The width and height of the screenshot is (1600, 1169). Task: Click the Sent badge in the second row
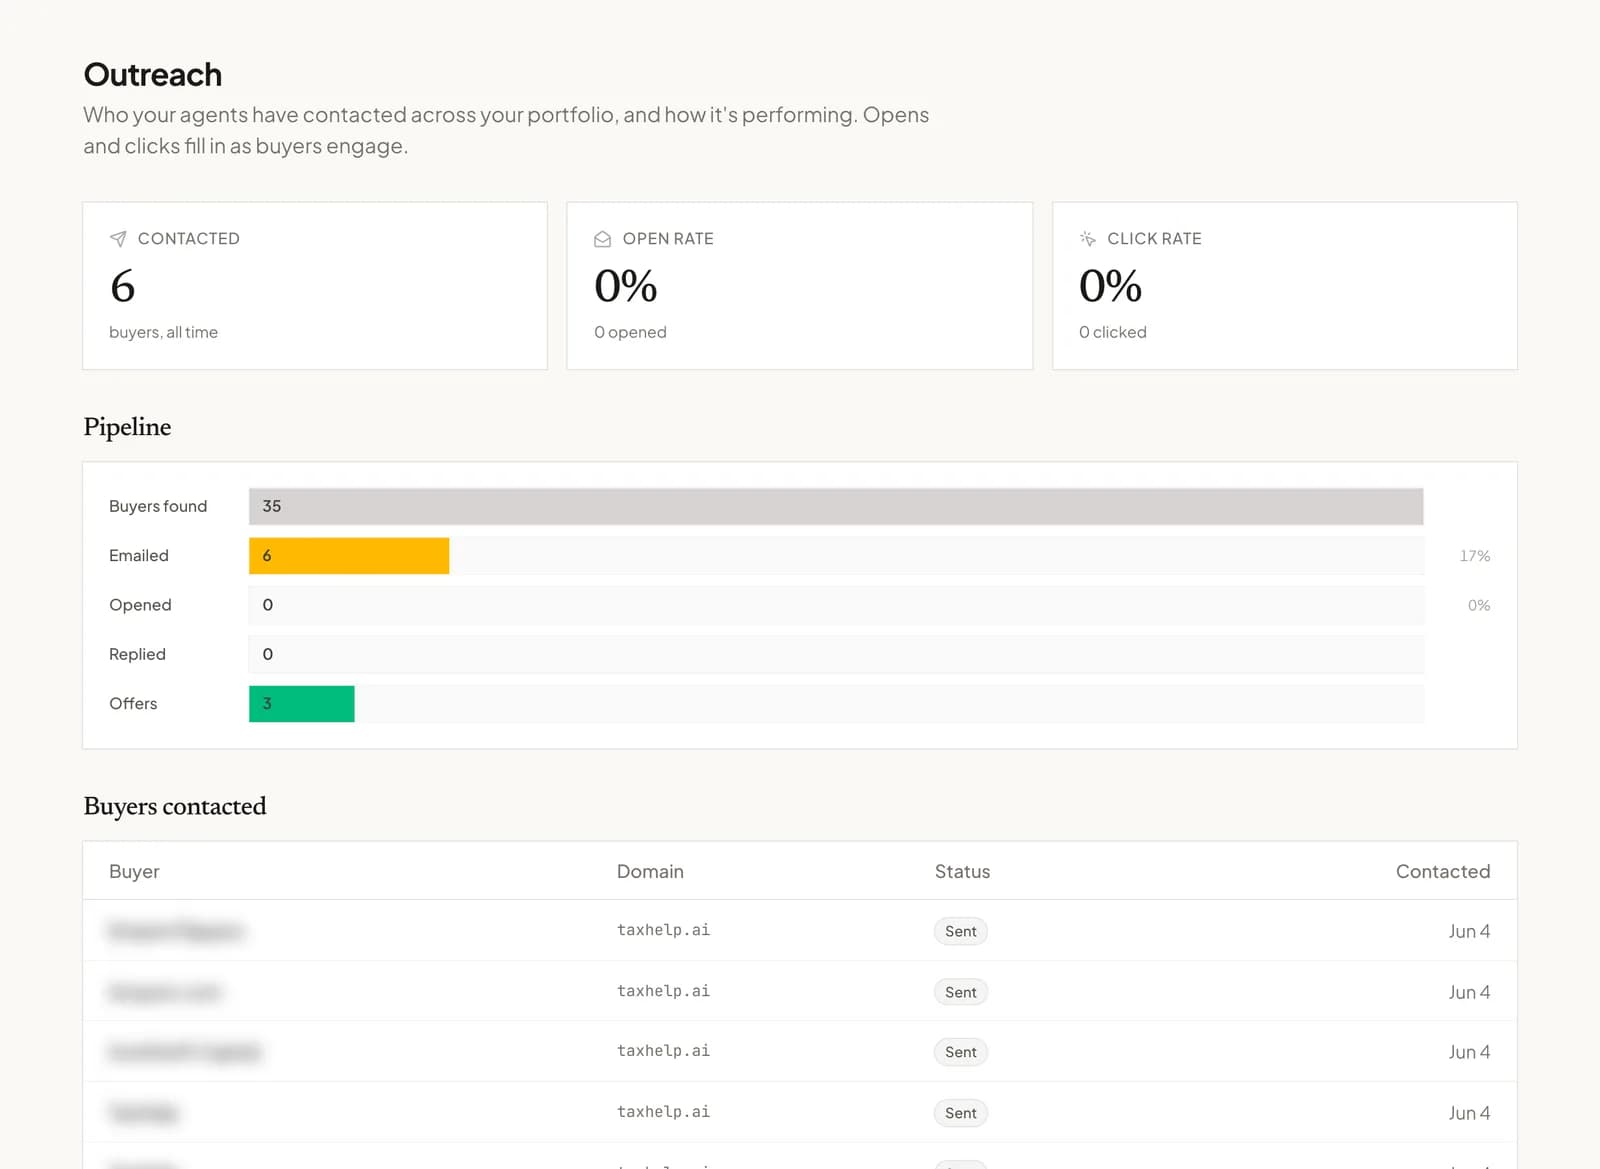pyautogui.click(x=961, y=992)
